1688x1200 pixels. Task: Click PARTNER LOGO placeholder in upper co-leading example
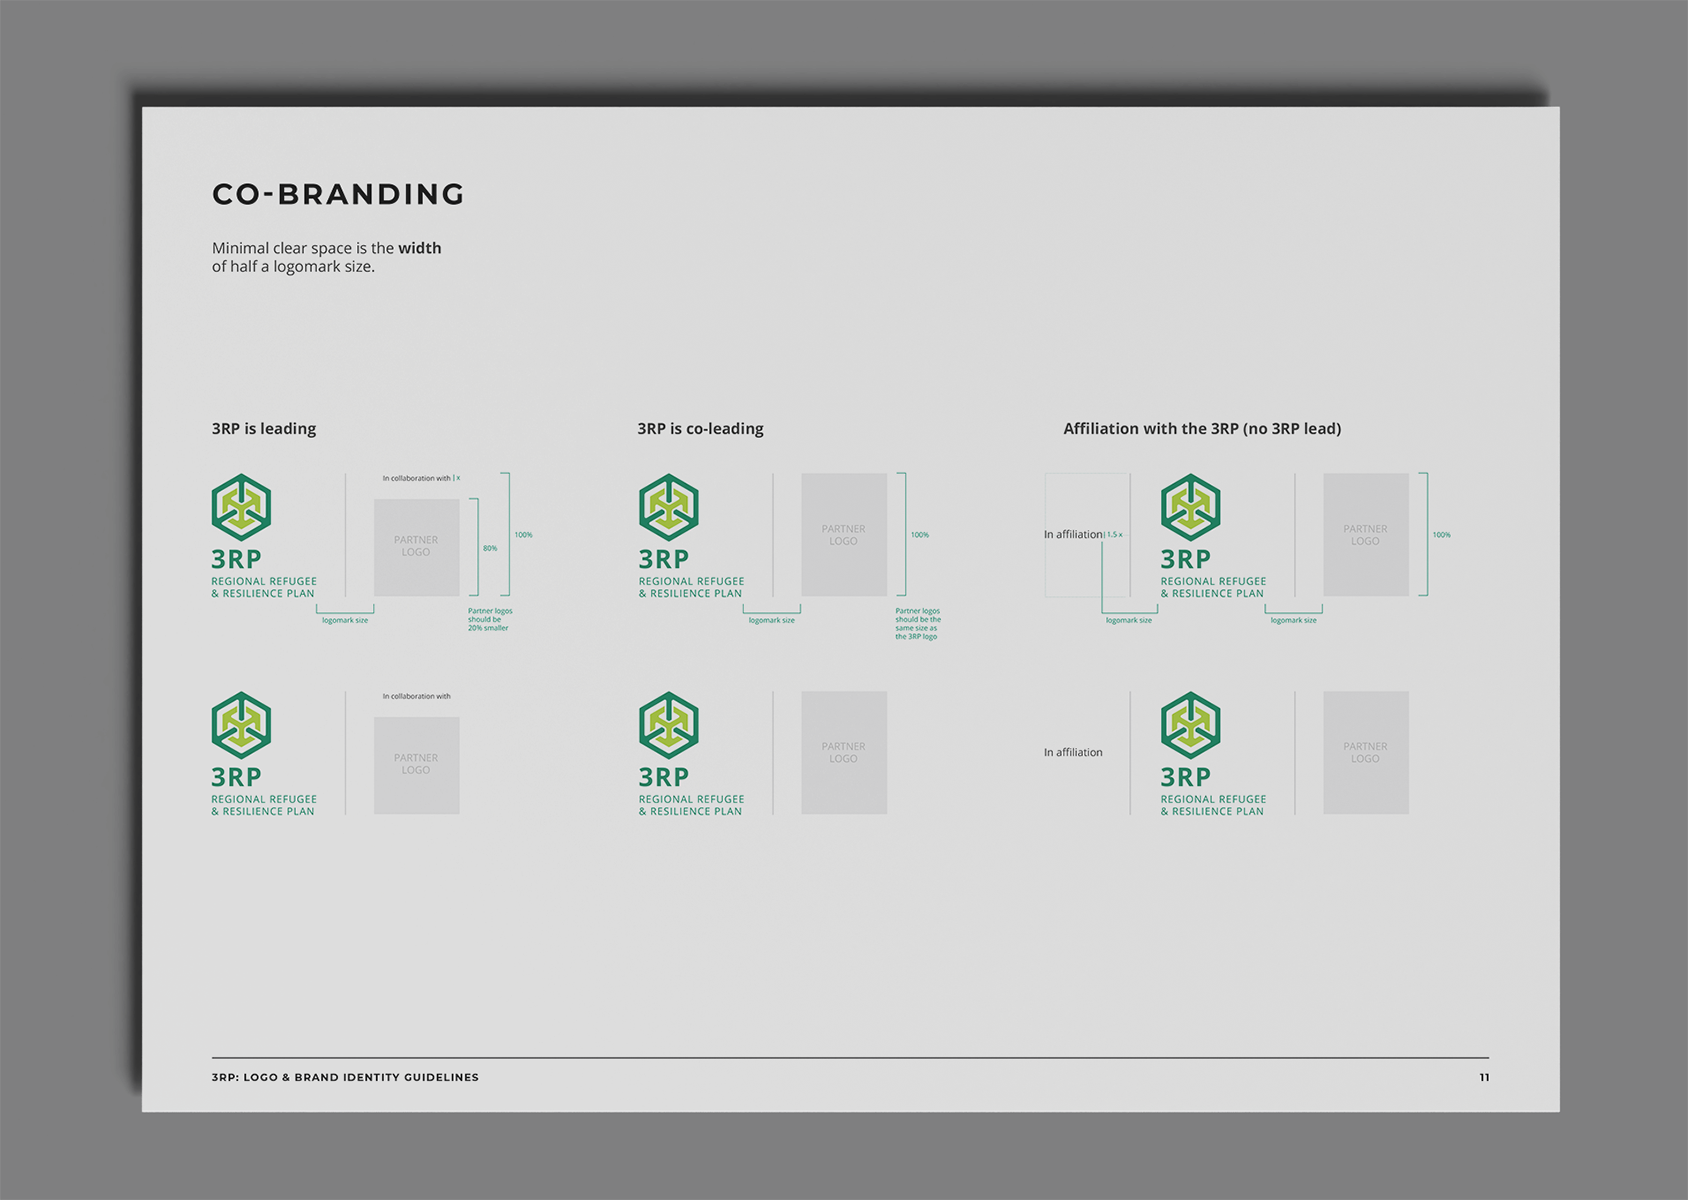click(844, 535)
